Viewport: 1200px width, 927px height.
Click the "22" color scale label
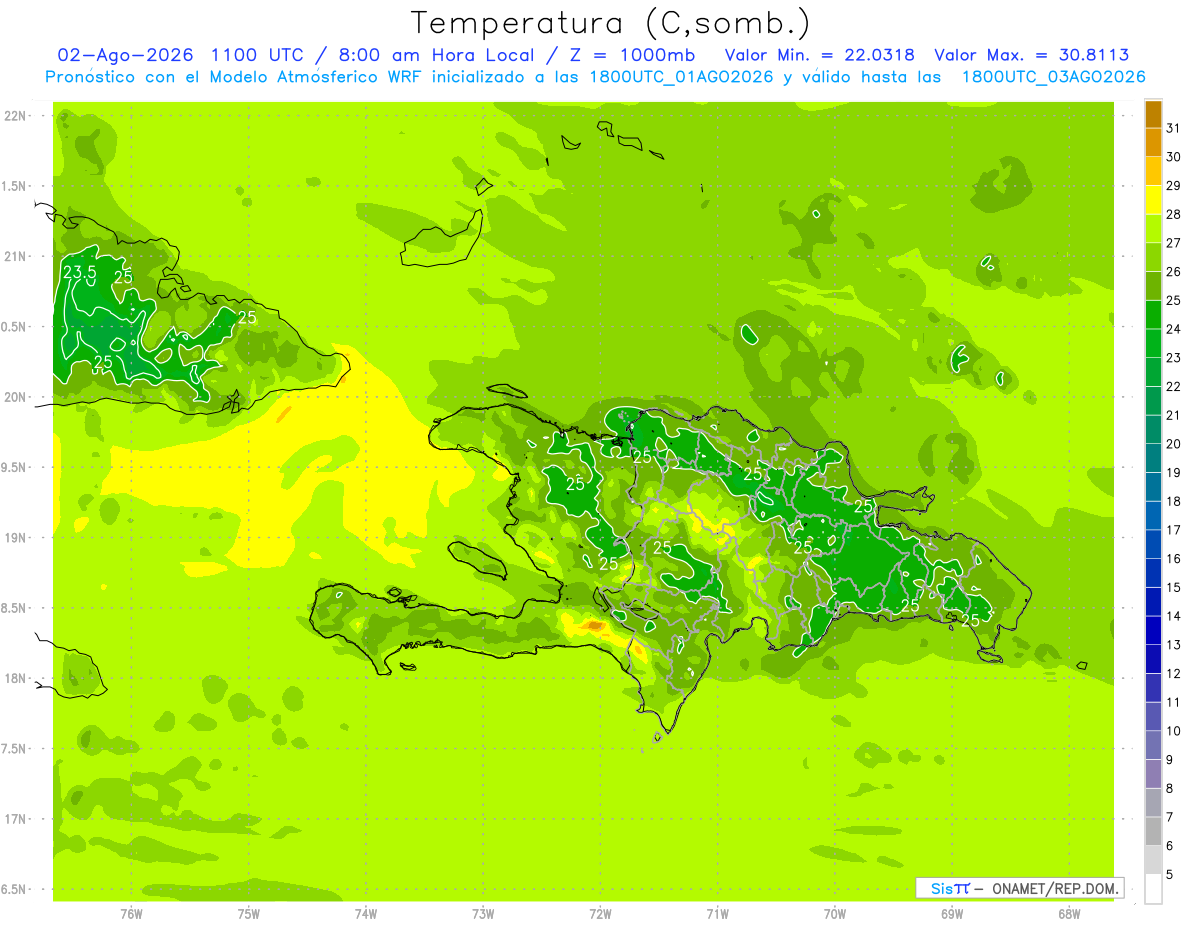tap(1173, 386)
